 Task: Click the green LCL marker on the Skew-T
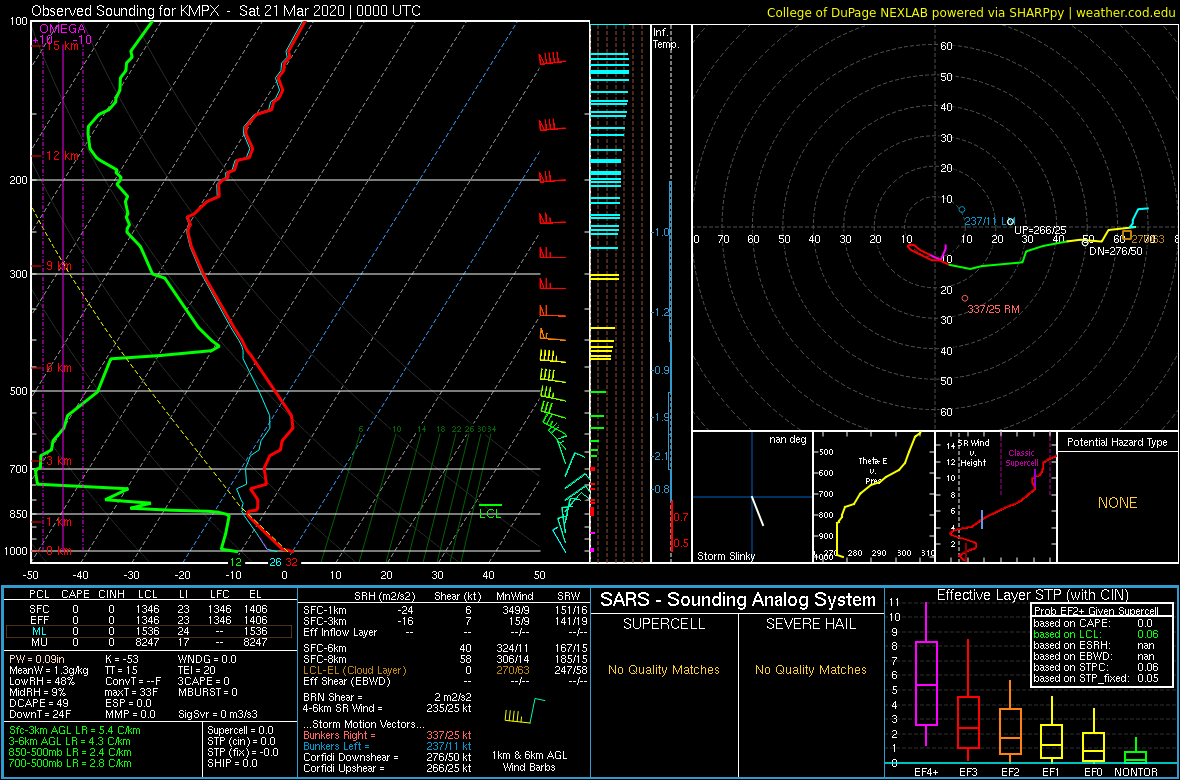point(490,510)
